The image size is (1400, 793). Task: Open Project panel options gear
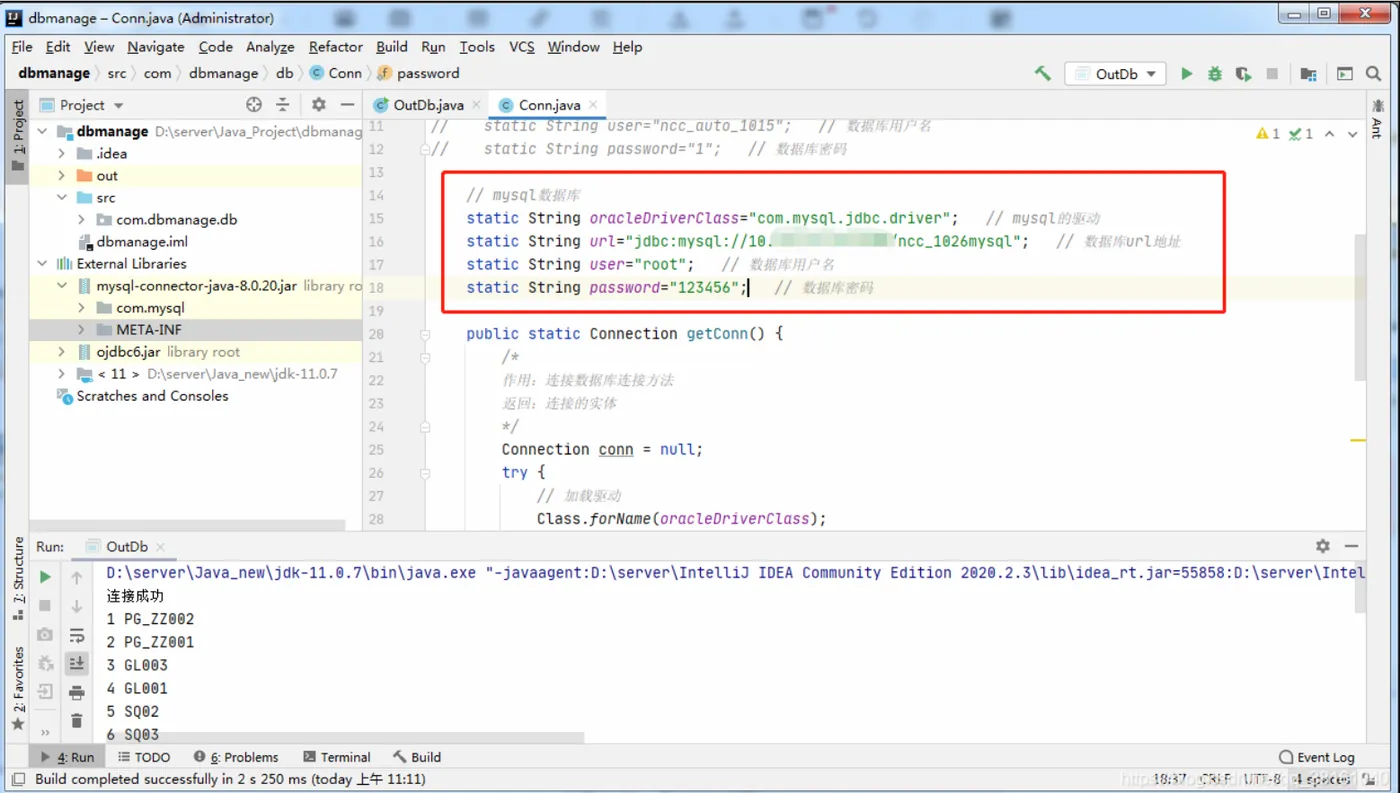(x=318, y=105)
